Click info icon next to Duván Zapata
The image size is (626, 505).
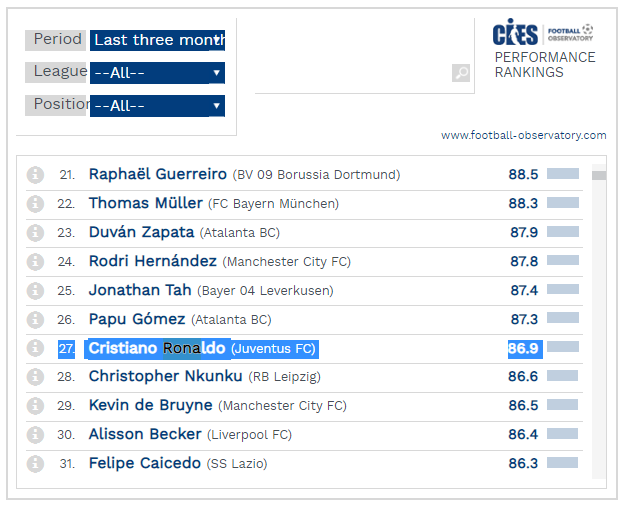(35, 233)
